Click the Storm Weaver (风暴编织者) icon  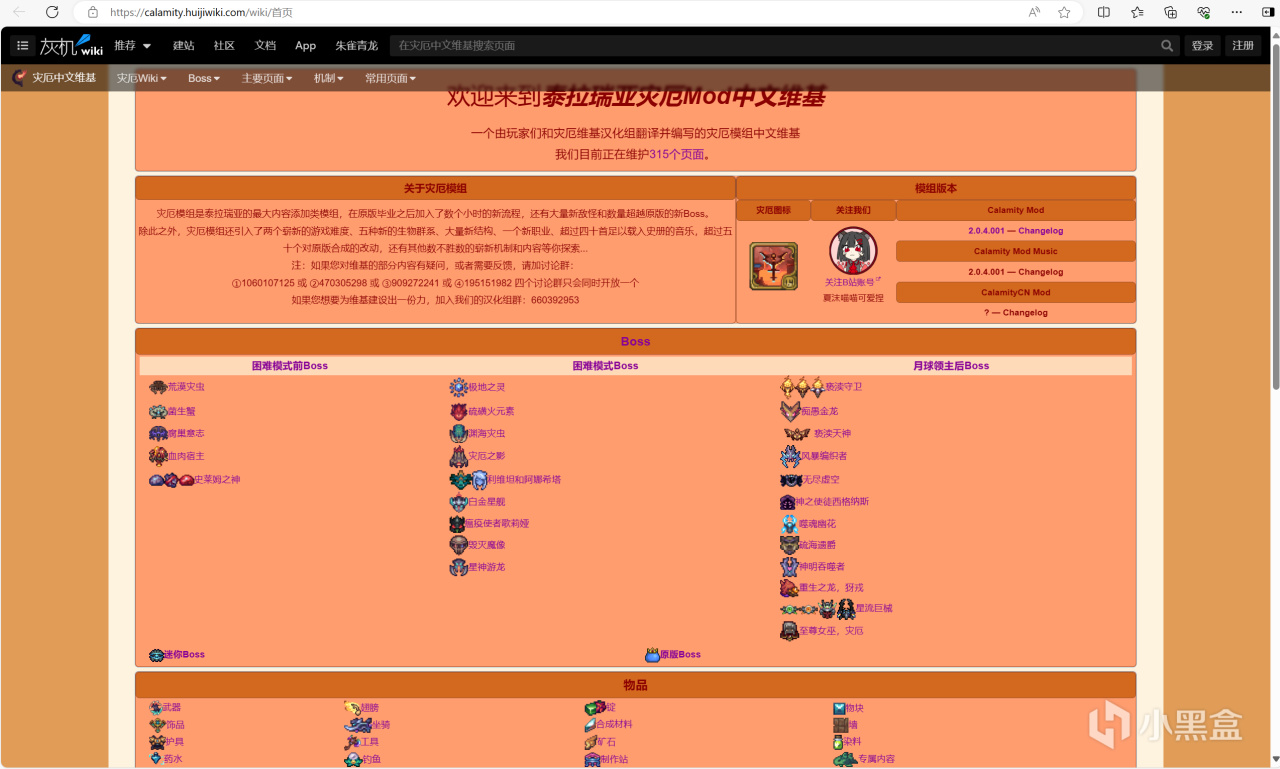coord(790,457)
